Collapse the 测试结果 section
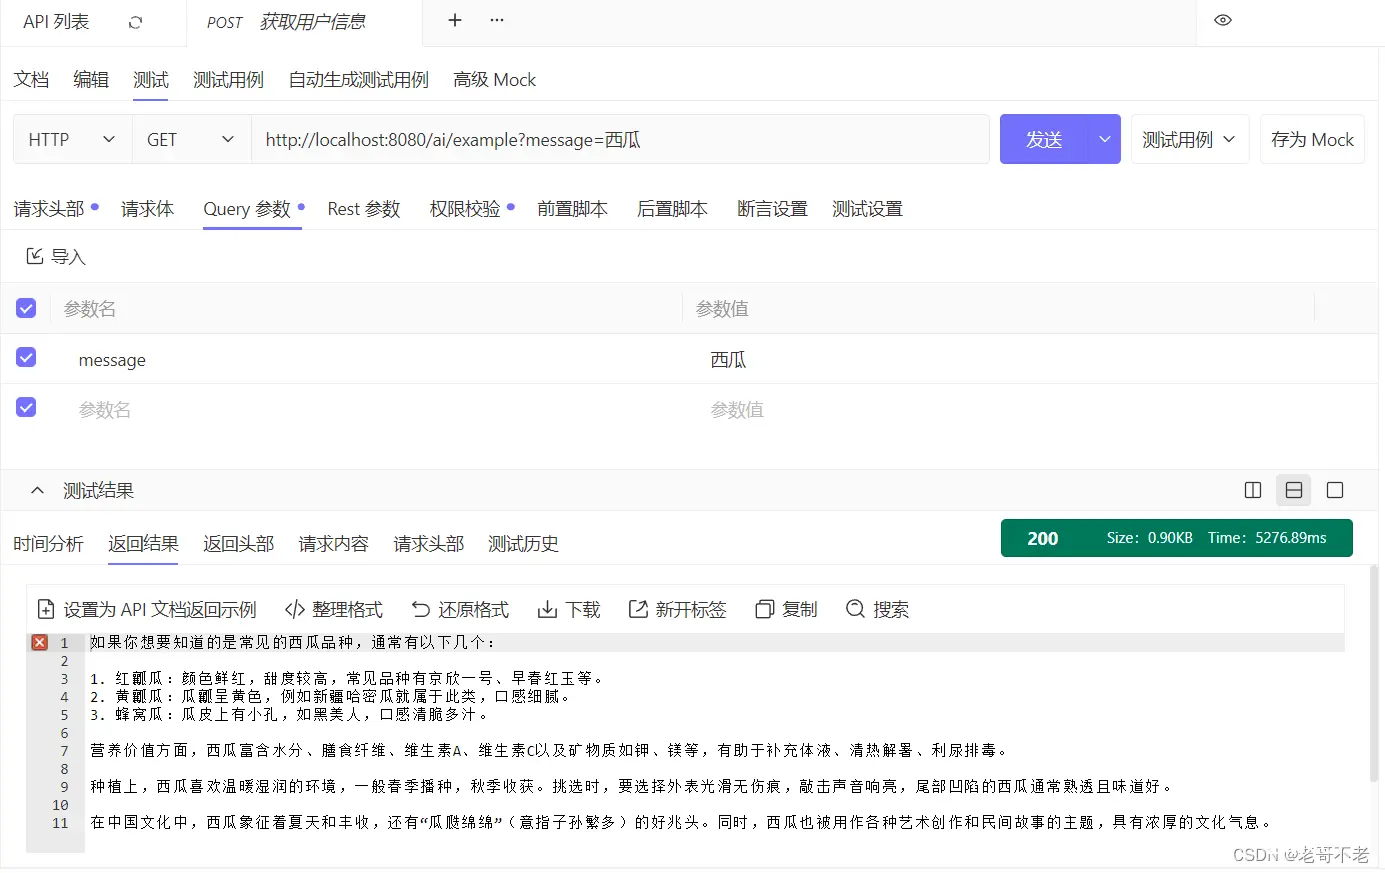 [37, 490]
